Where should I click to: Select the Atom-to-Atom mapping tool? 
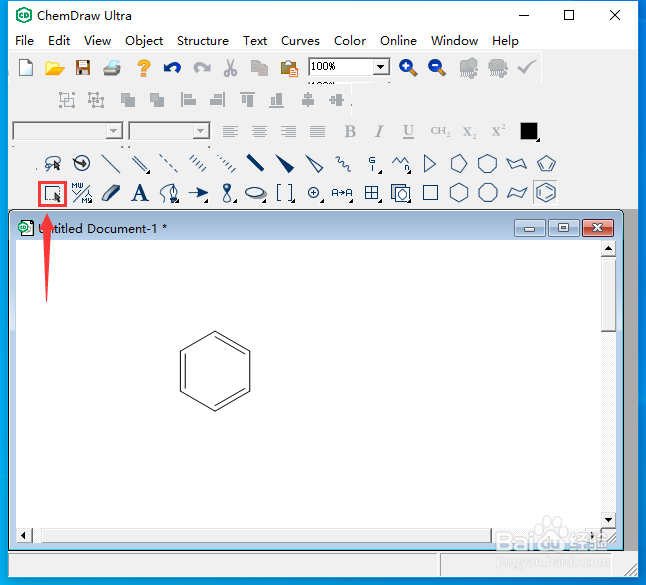click(342, 193)
